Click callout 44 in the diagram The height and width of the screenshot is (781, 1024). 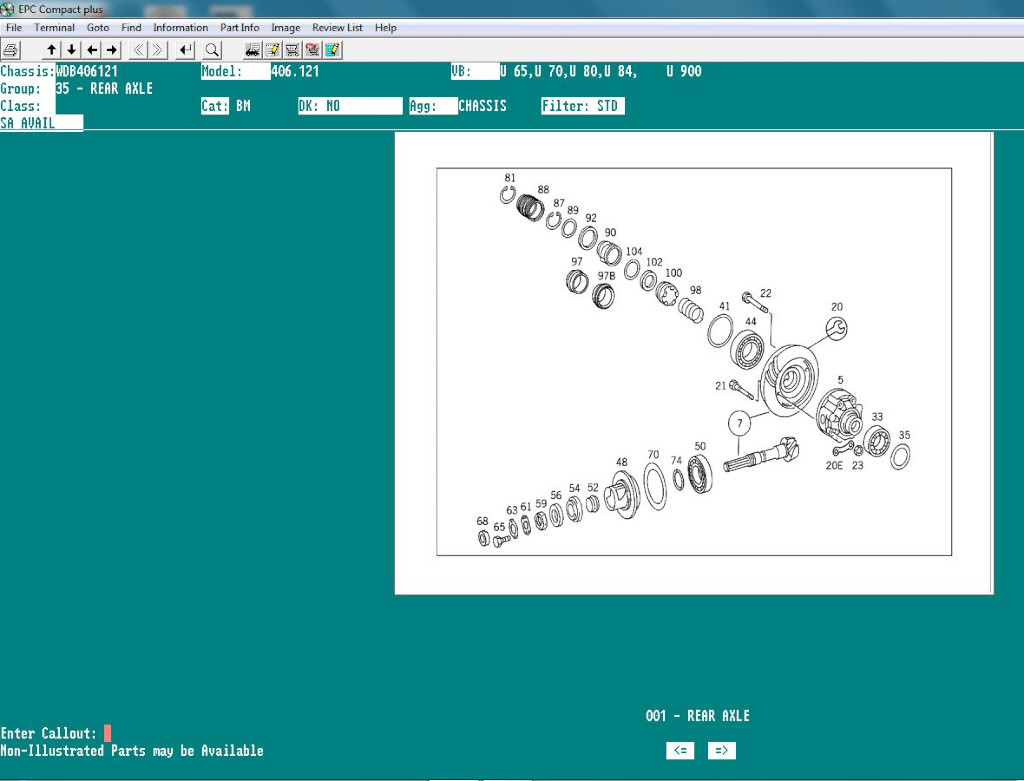click(751, 321)
